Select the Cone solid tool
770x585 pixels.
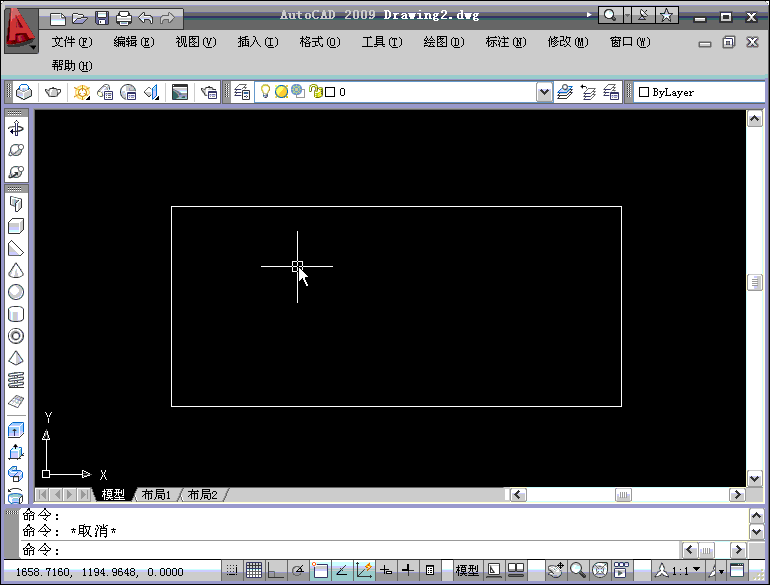click(x=16, y=271)
